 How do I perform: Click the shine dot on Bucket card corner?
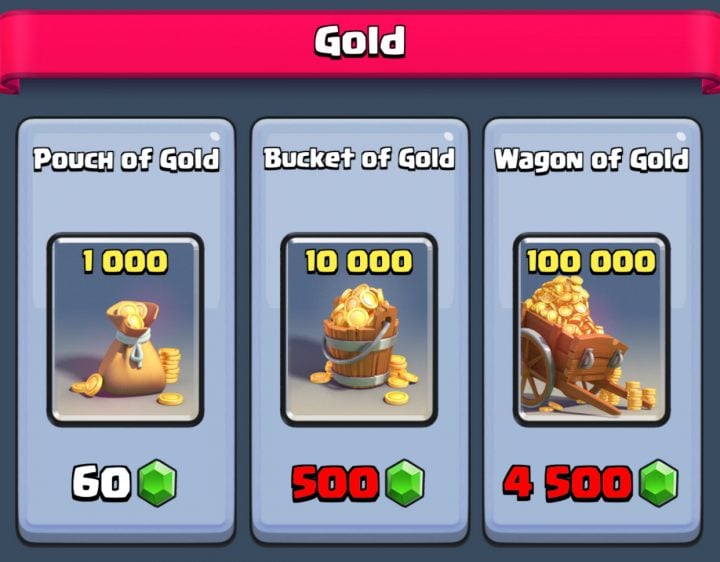pos(449,136)
